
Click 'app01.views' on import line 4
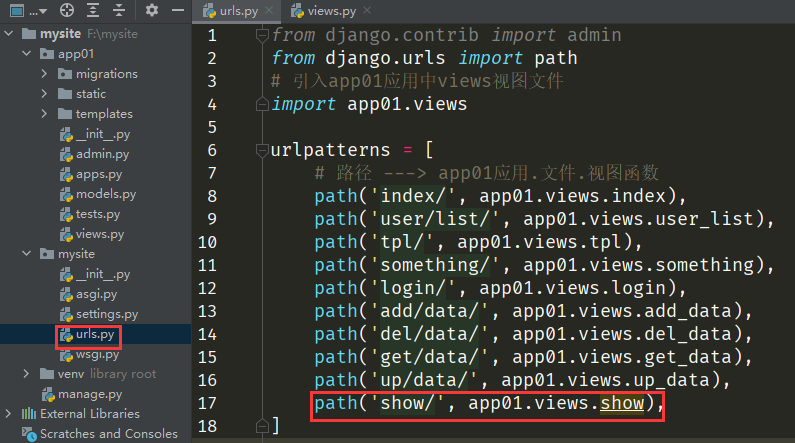click(x=407, y=104)
